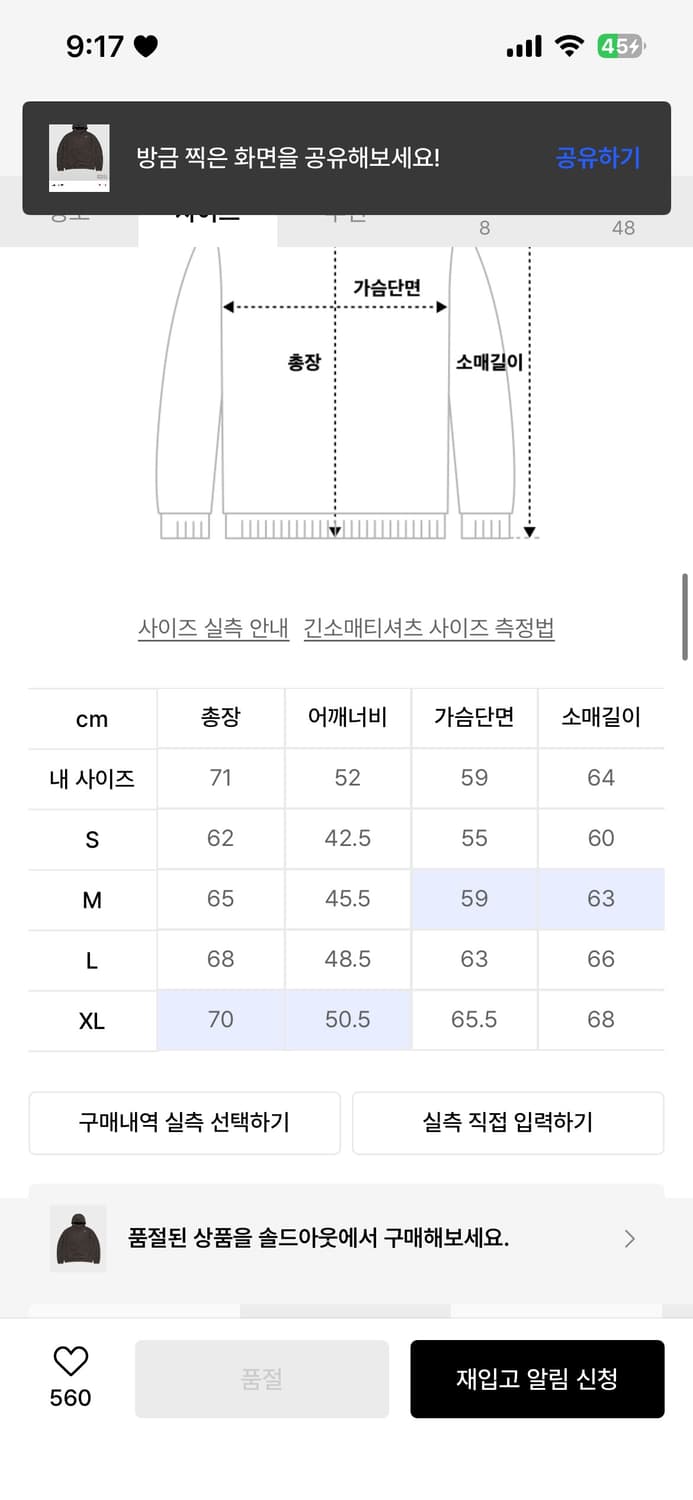Viewport: 693px width, 1500px height.
Task: Open the 사이즈 실측 안내 link
Action: pos(213,629)
